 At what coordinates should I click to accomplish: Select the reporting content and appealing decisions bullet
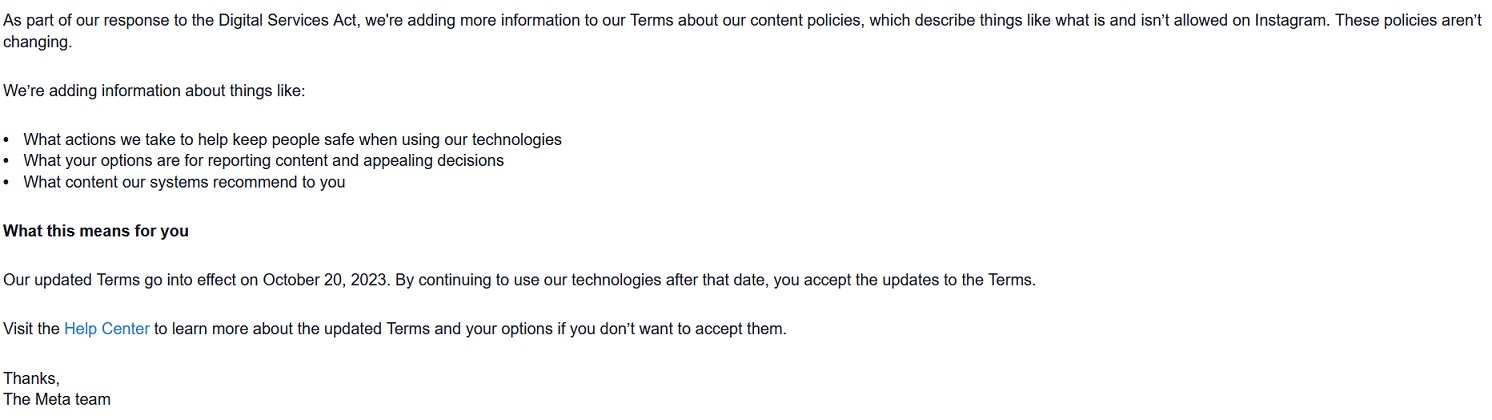coord(263,161)
